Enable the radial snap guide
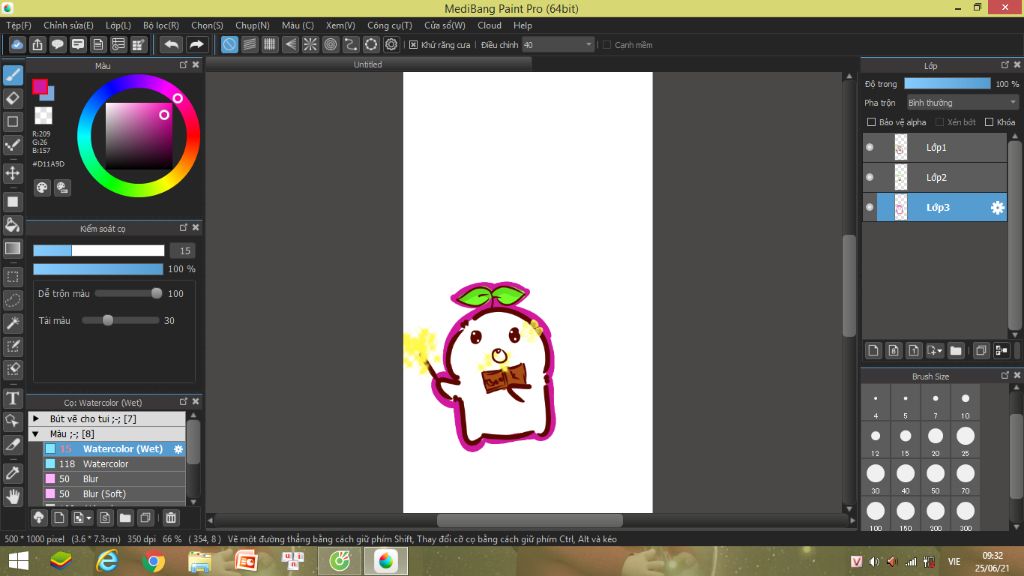1024x576 pixels. 310,44
